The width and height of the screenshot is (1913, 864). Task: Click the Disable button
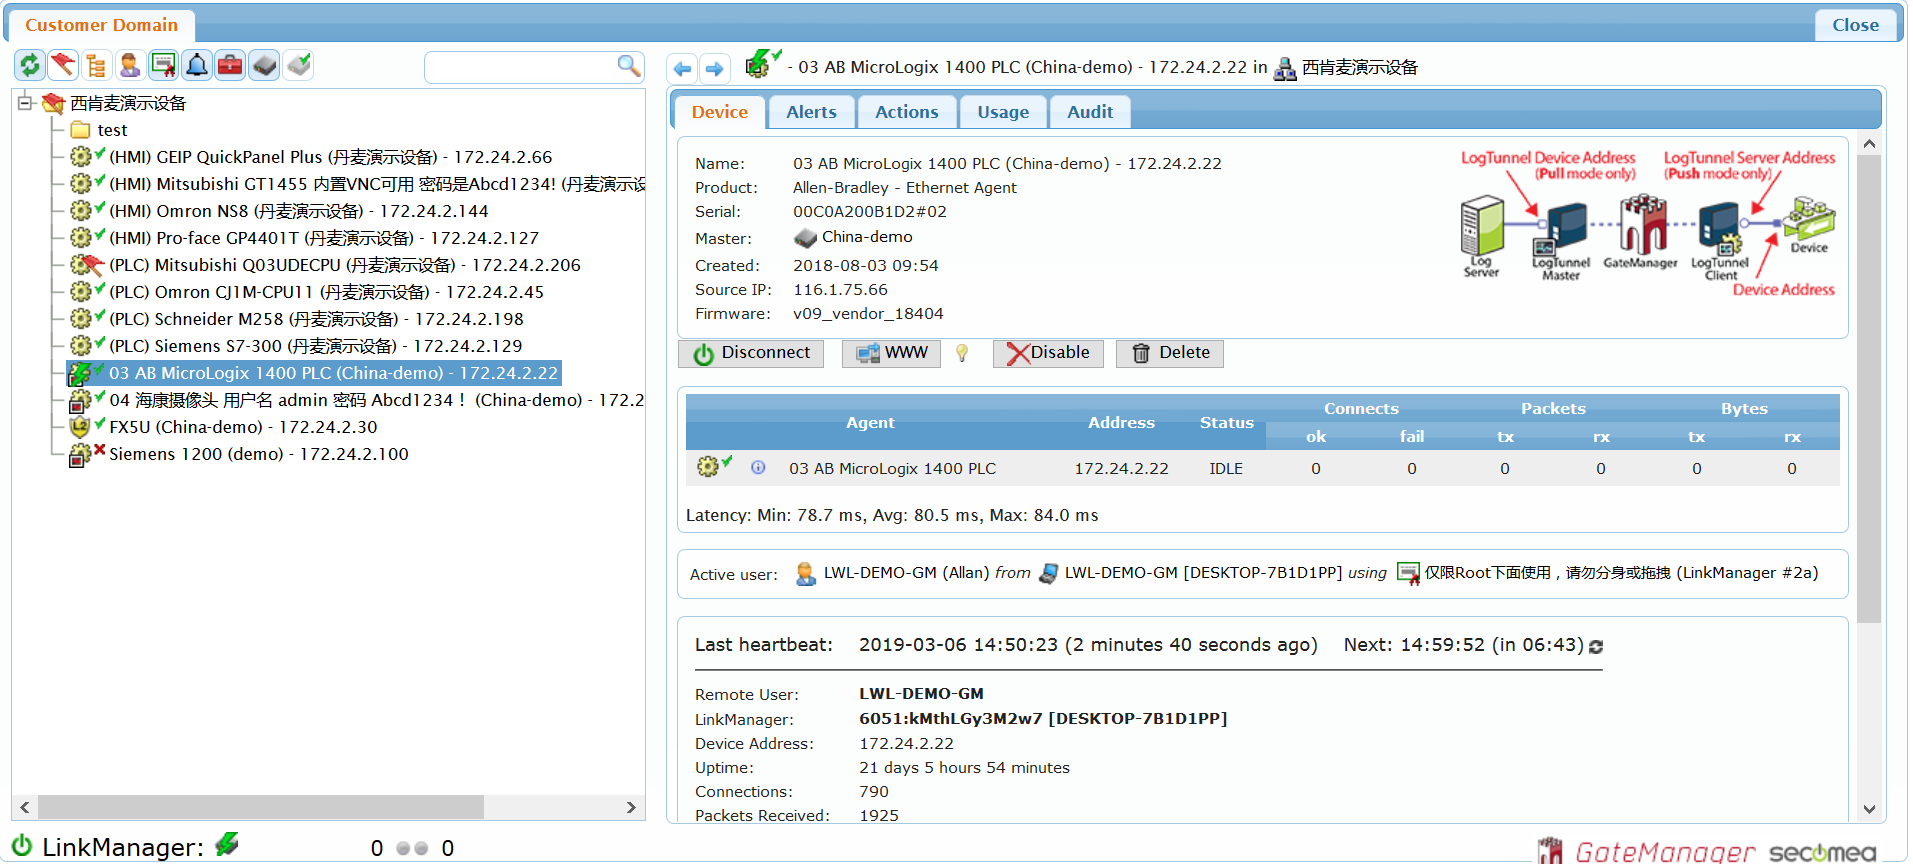tap(1048, 353)
